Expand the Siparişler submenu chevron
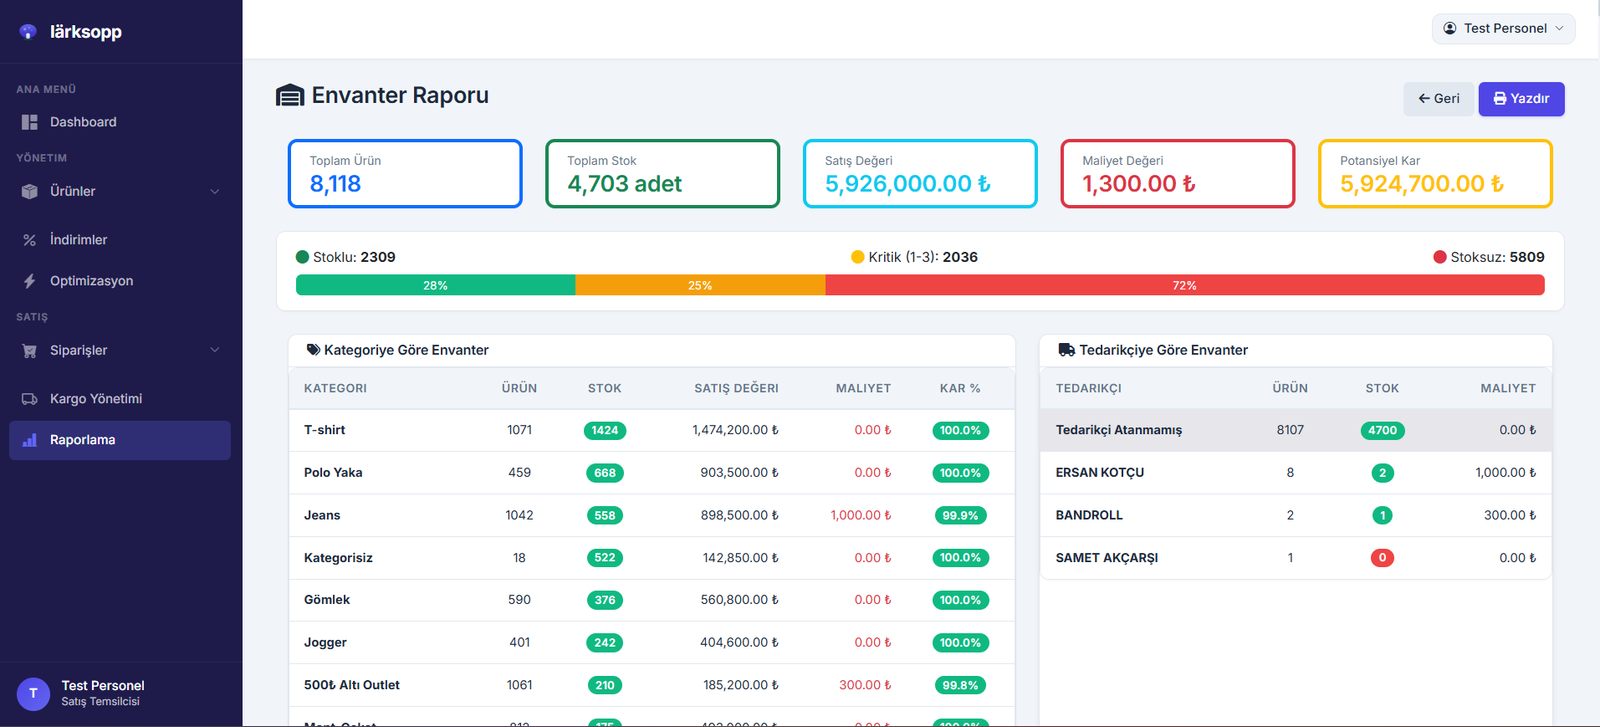The image size is (1600, 727). pyautogui.click(x=214, y=350)
